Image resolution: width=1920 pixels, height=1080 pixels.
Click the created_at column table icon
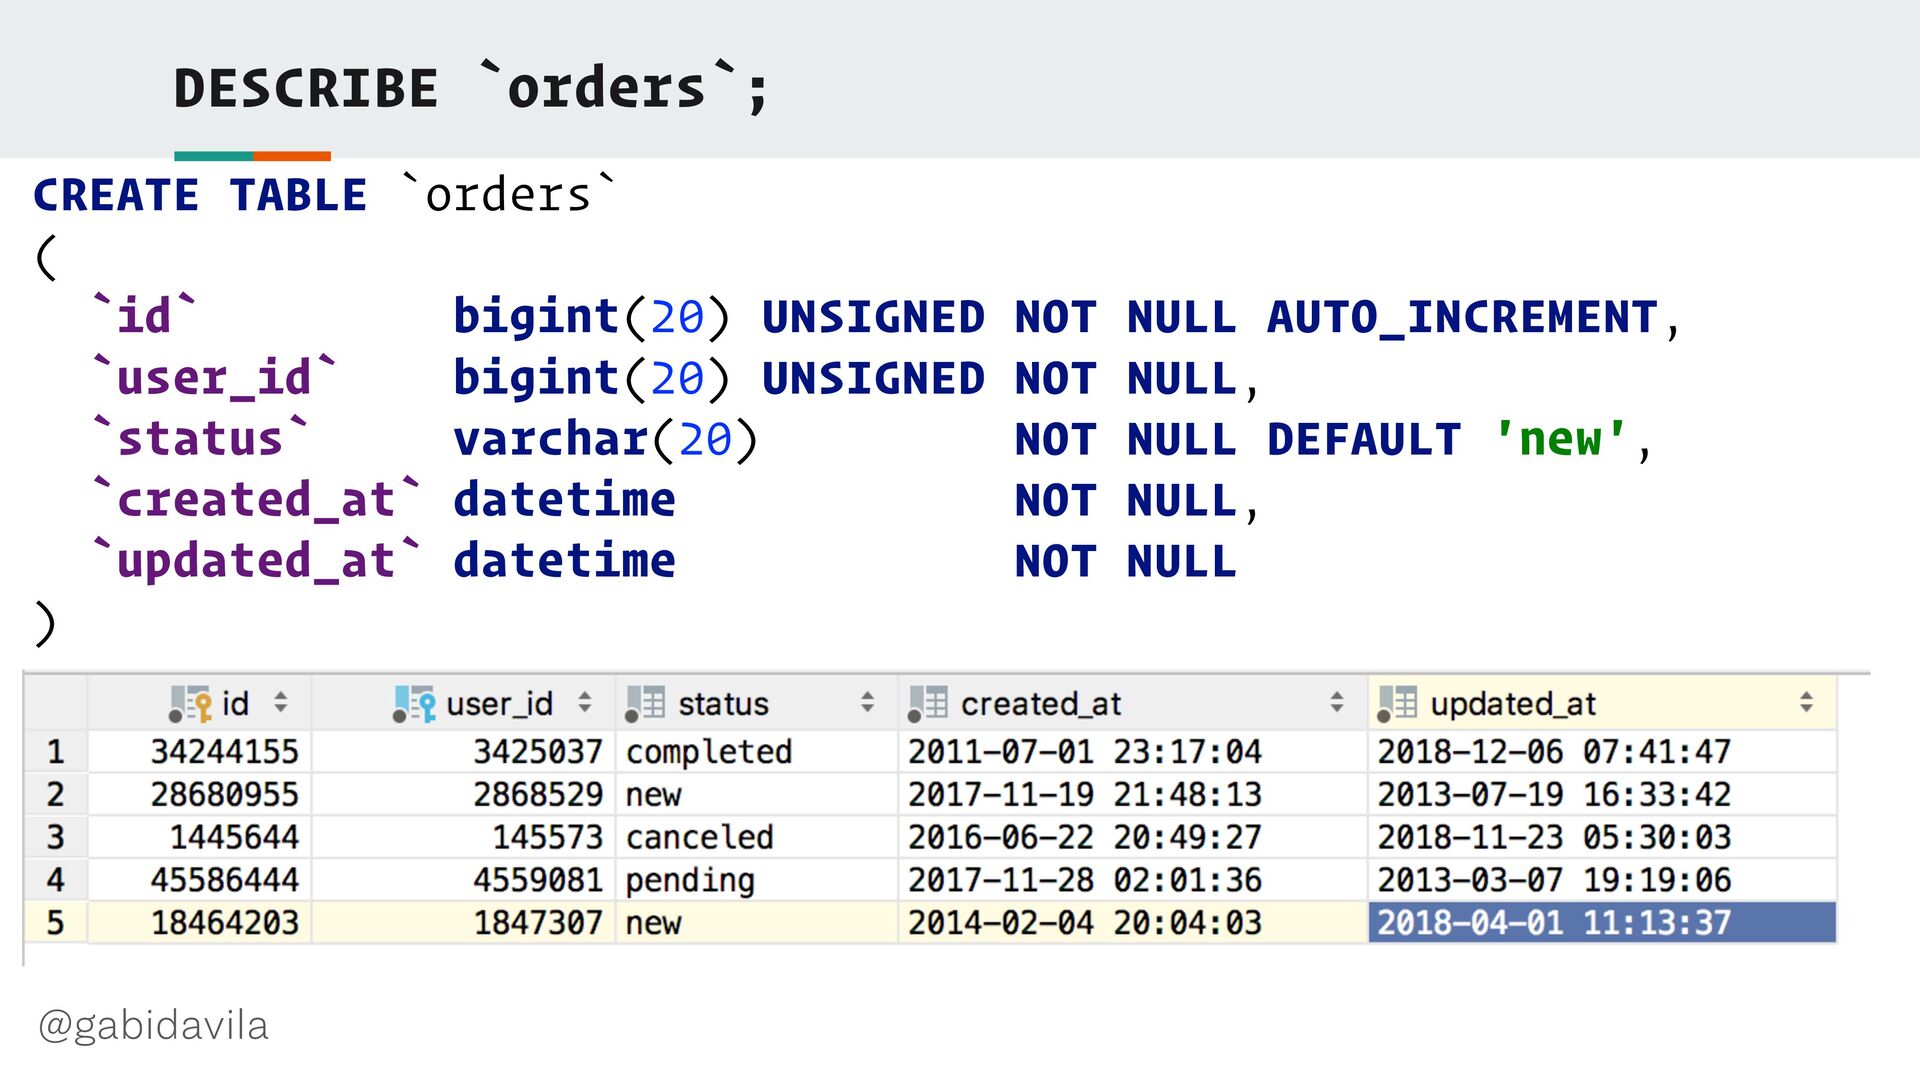point(927,704)
